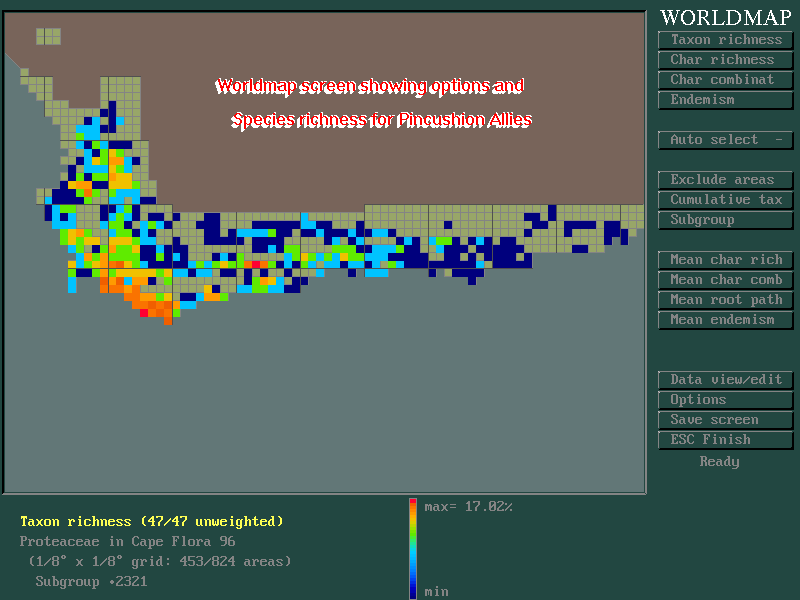Select Mean char rich calculation
The width and height of the screenshot is (800, 600).
point(725,259)
